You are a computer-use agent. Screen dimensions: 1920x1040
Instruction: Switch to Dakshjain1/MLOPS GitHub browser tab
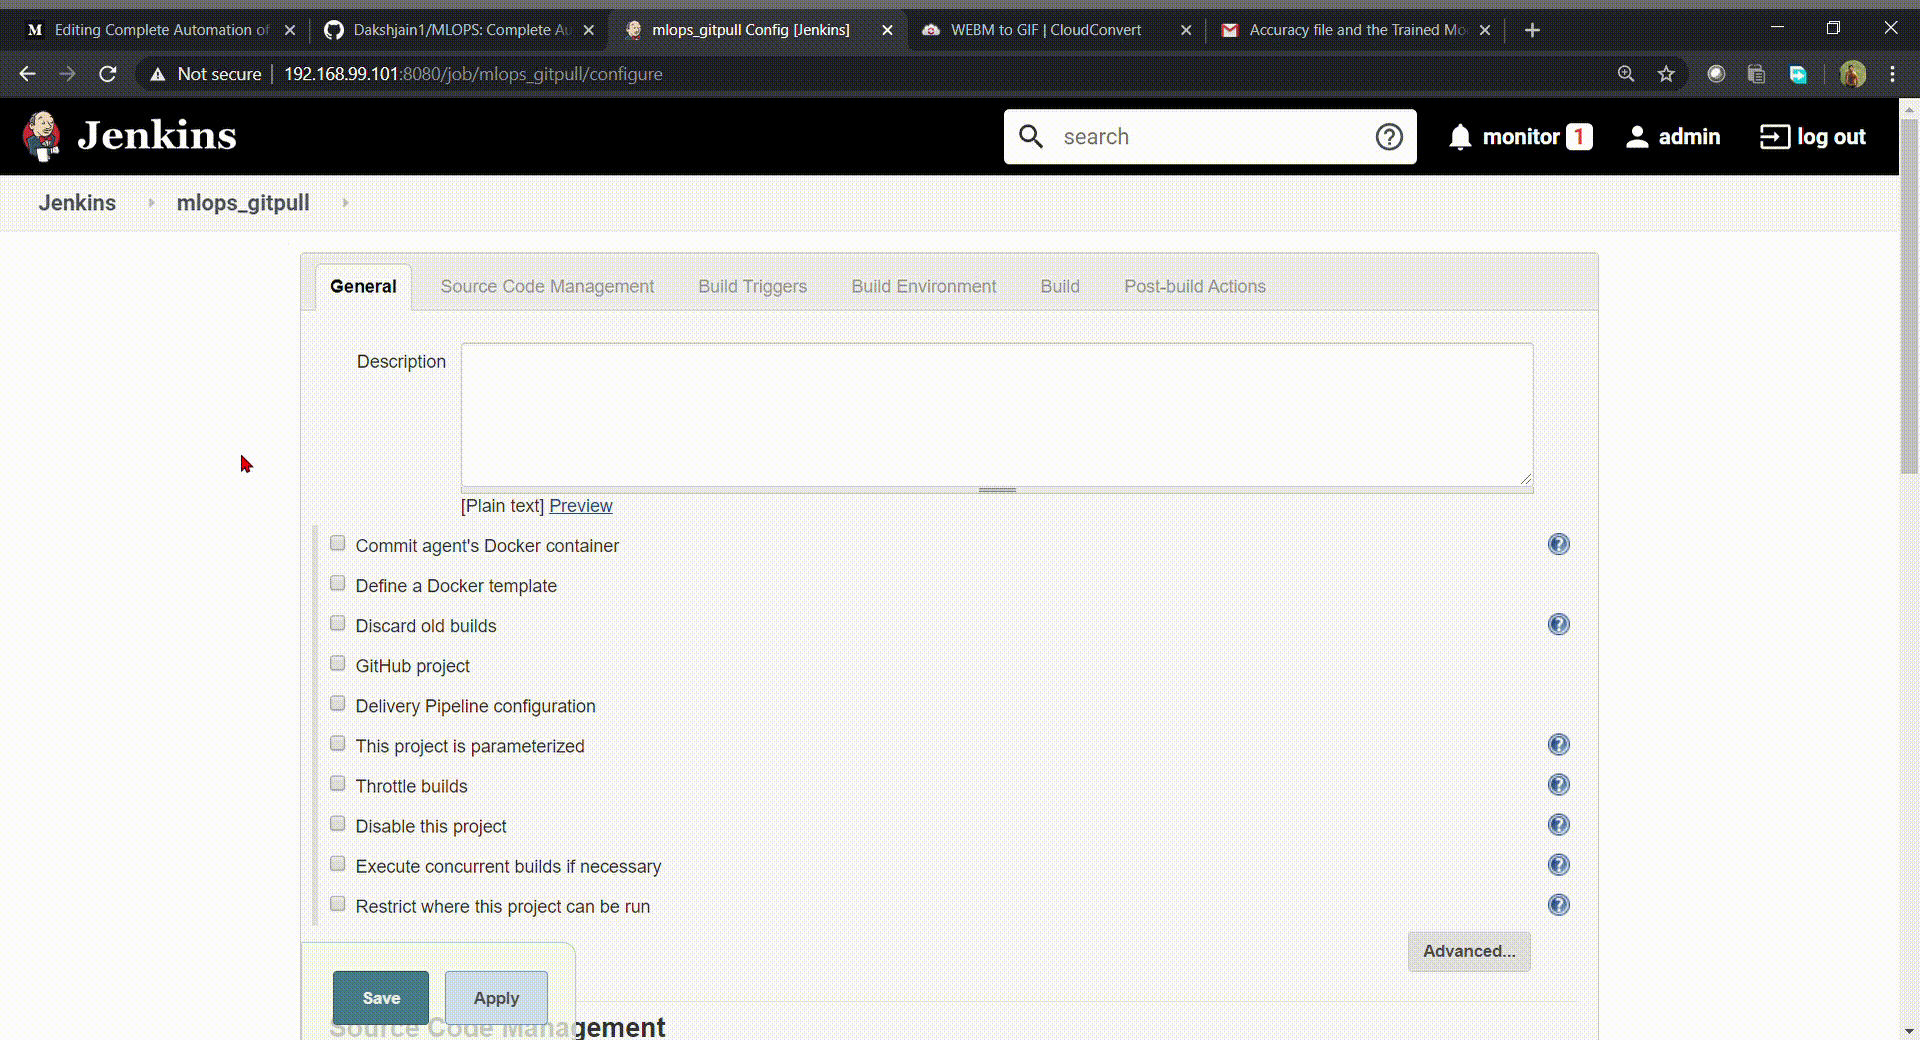[x=460, y=30]
